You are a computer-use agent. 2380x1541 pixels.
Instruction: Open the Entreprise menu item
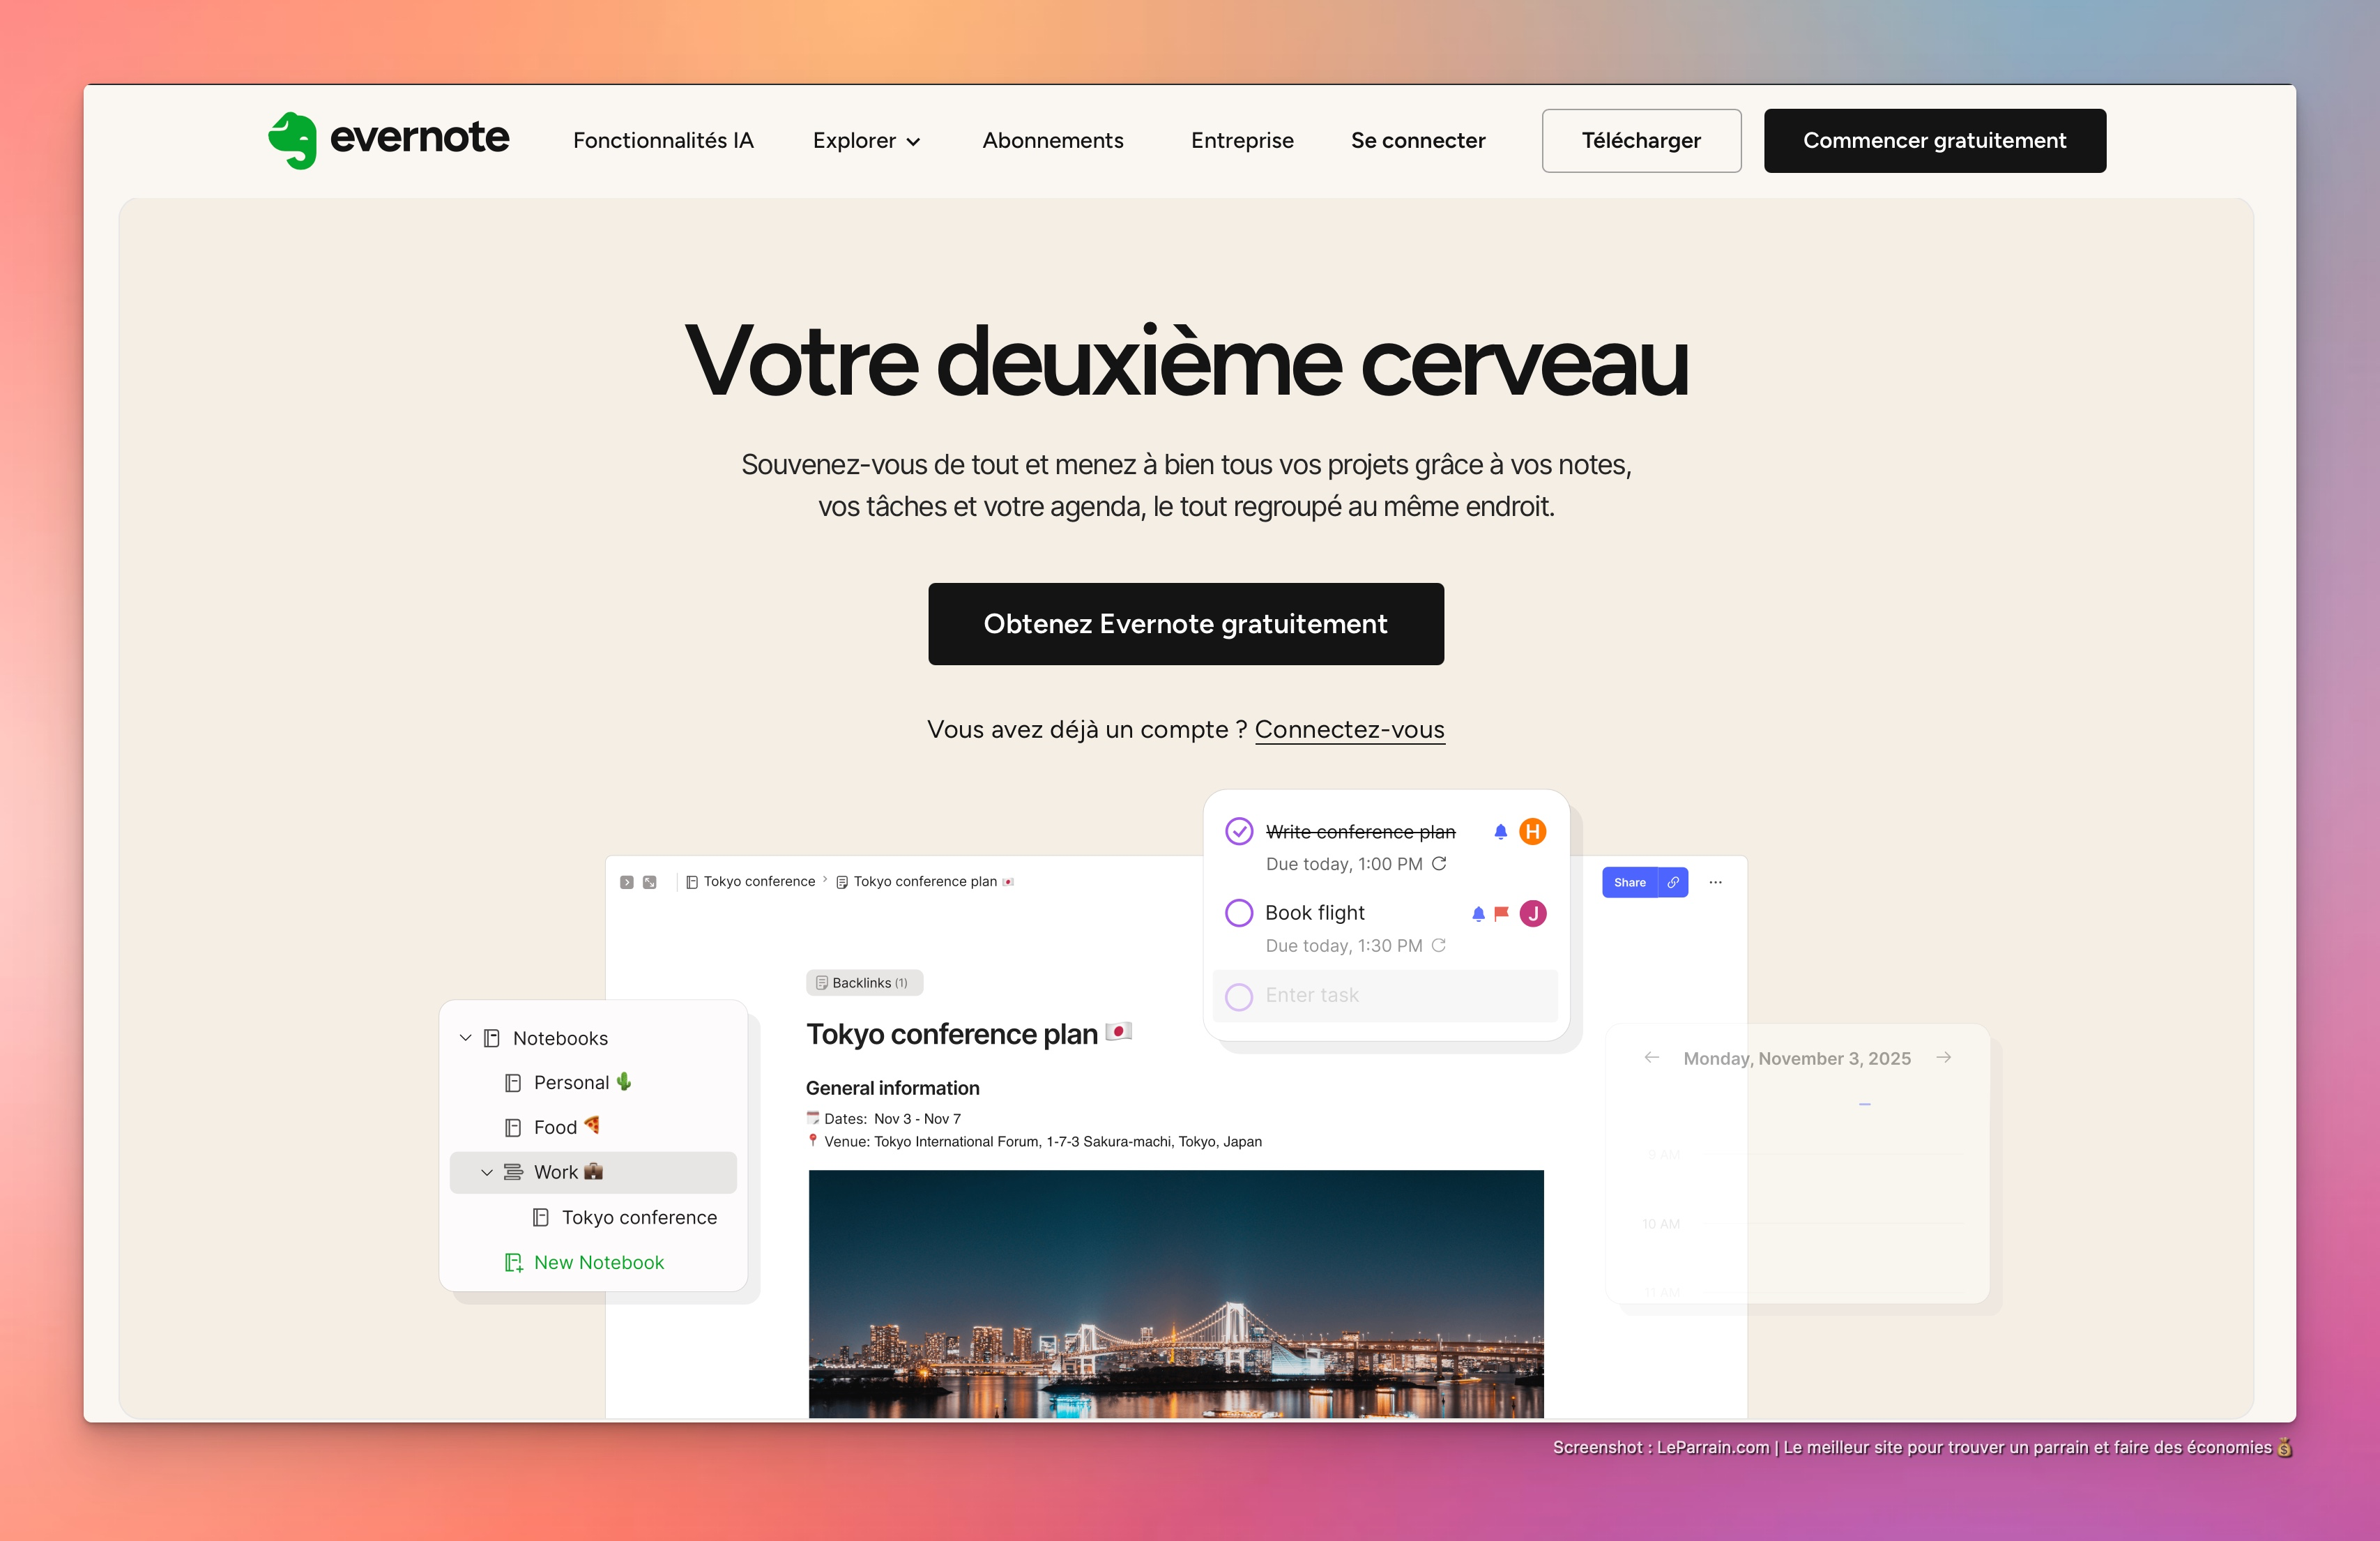pos(1242,141)
